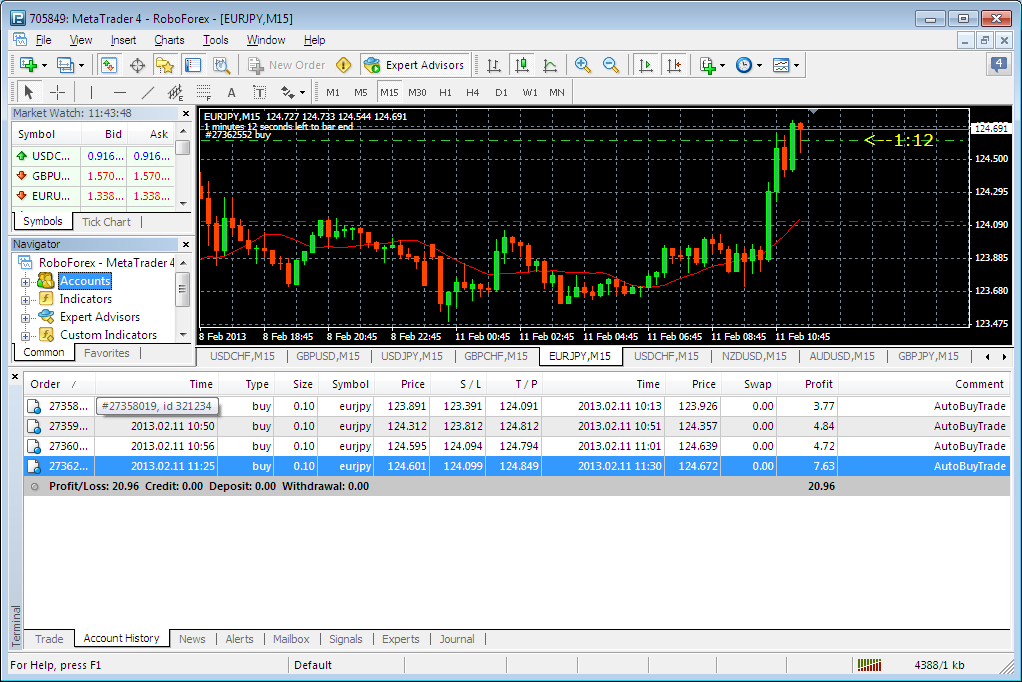Open the Strategy Tester magnifier icon

tap(221, 65)
